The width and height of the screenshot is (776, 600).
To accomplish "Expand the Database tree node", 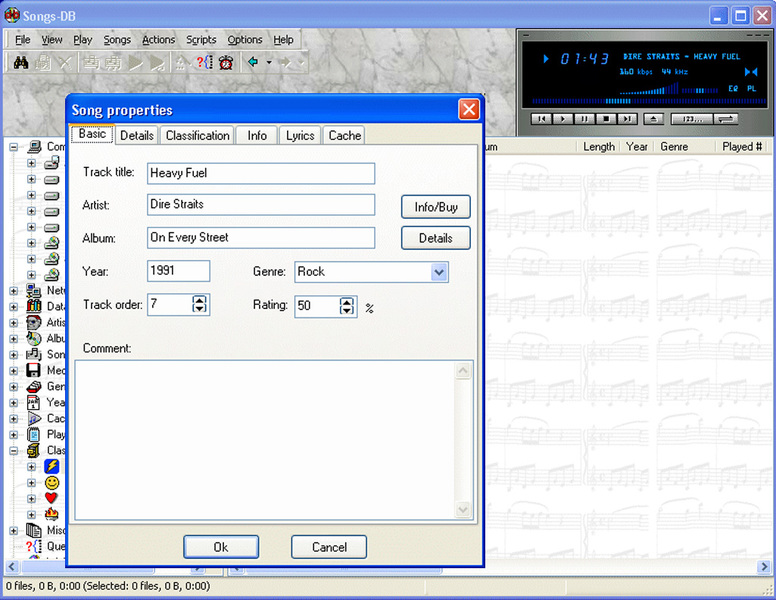I will point(14,306).
